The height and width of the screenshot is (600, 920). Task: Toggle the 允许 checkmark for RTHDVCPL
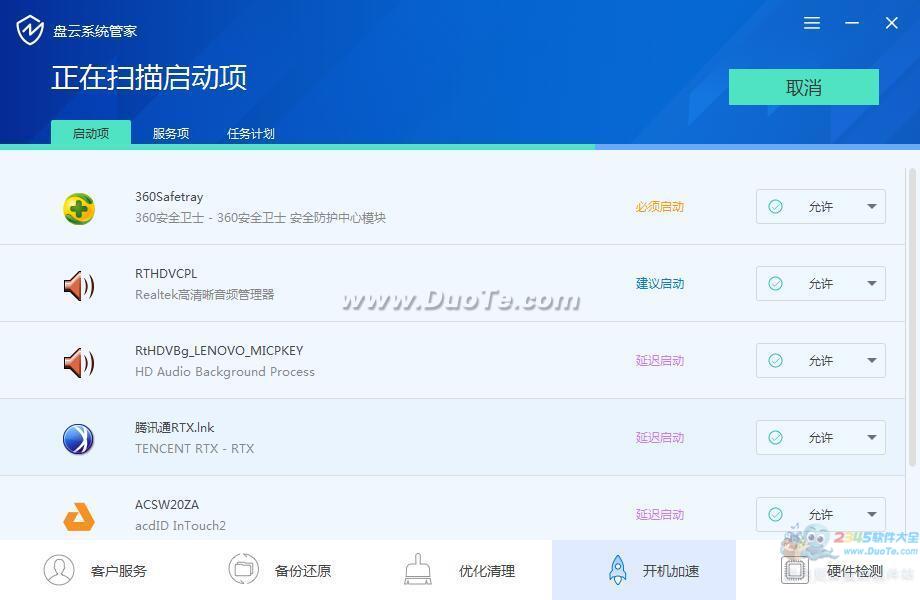click(x=775, y=284)
